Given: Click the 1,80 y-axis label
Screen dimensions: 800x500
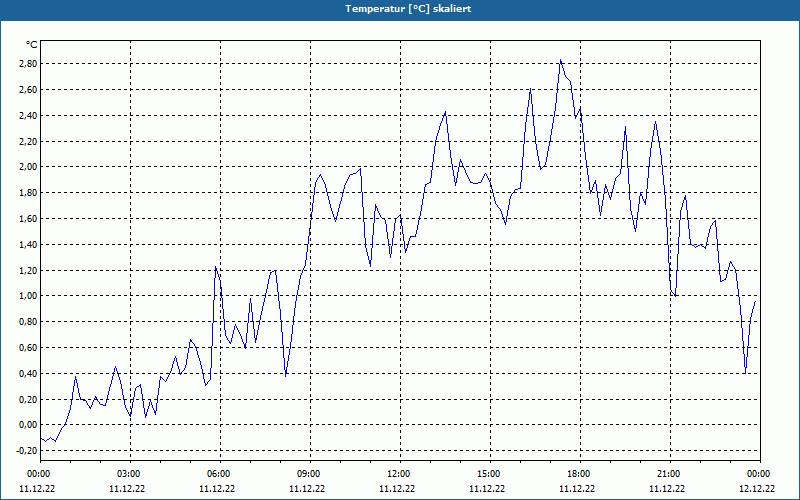Looking at the screenshot, I should coord(29,193).
